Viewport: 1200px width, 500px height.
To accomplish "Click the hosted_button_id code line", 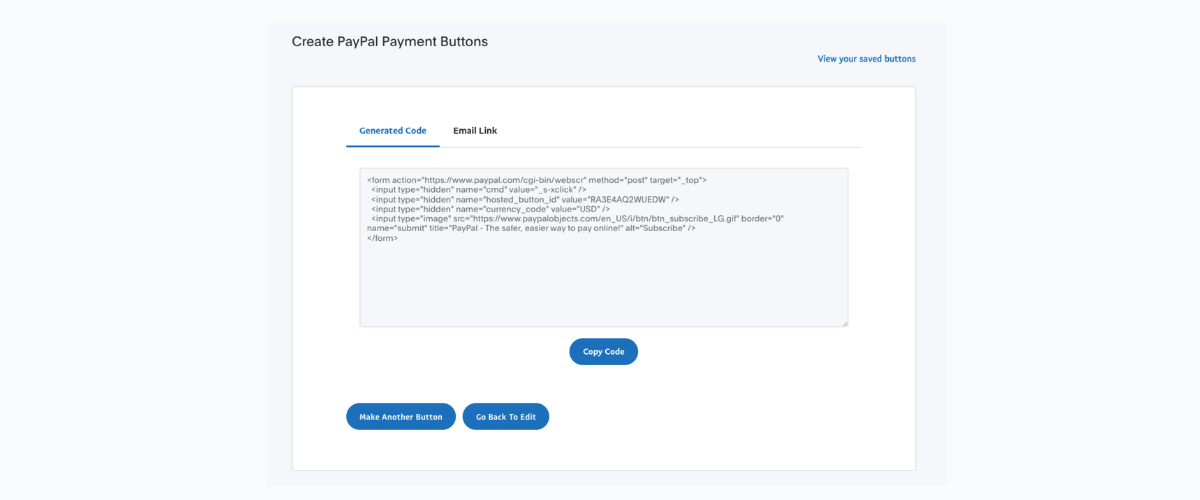I will click(x=525, y=199).
